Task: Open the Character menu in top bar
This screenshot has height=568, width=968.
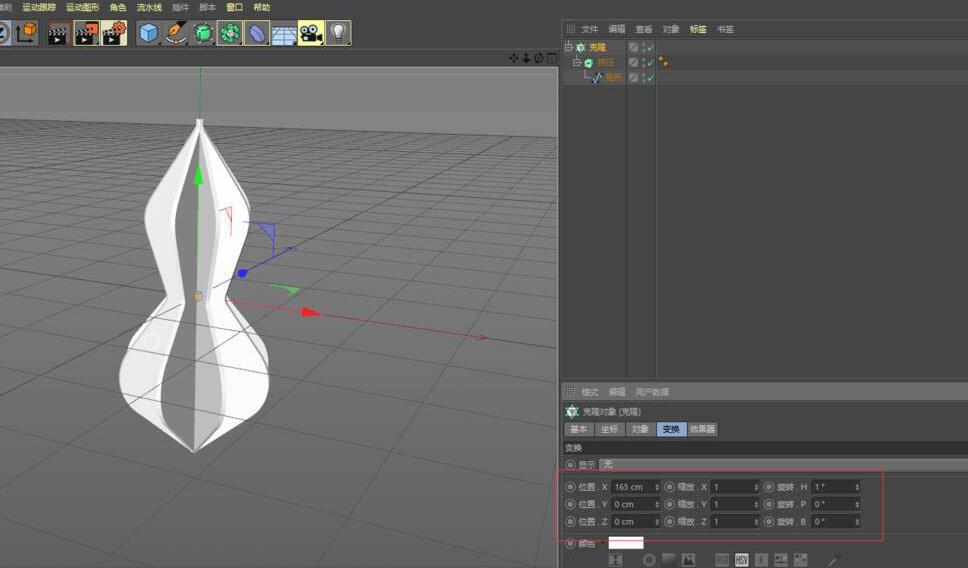Action: (x=118, y=7)
